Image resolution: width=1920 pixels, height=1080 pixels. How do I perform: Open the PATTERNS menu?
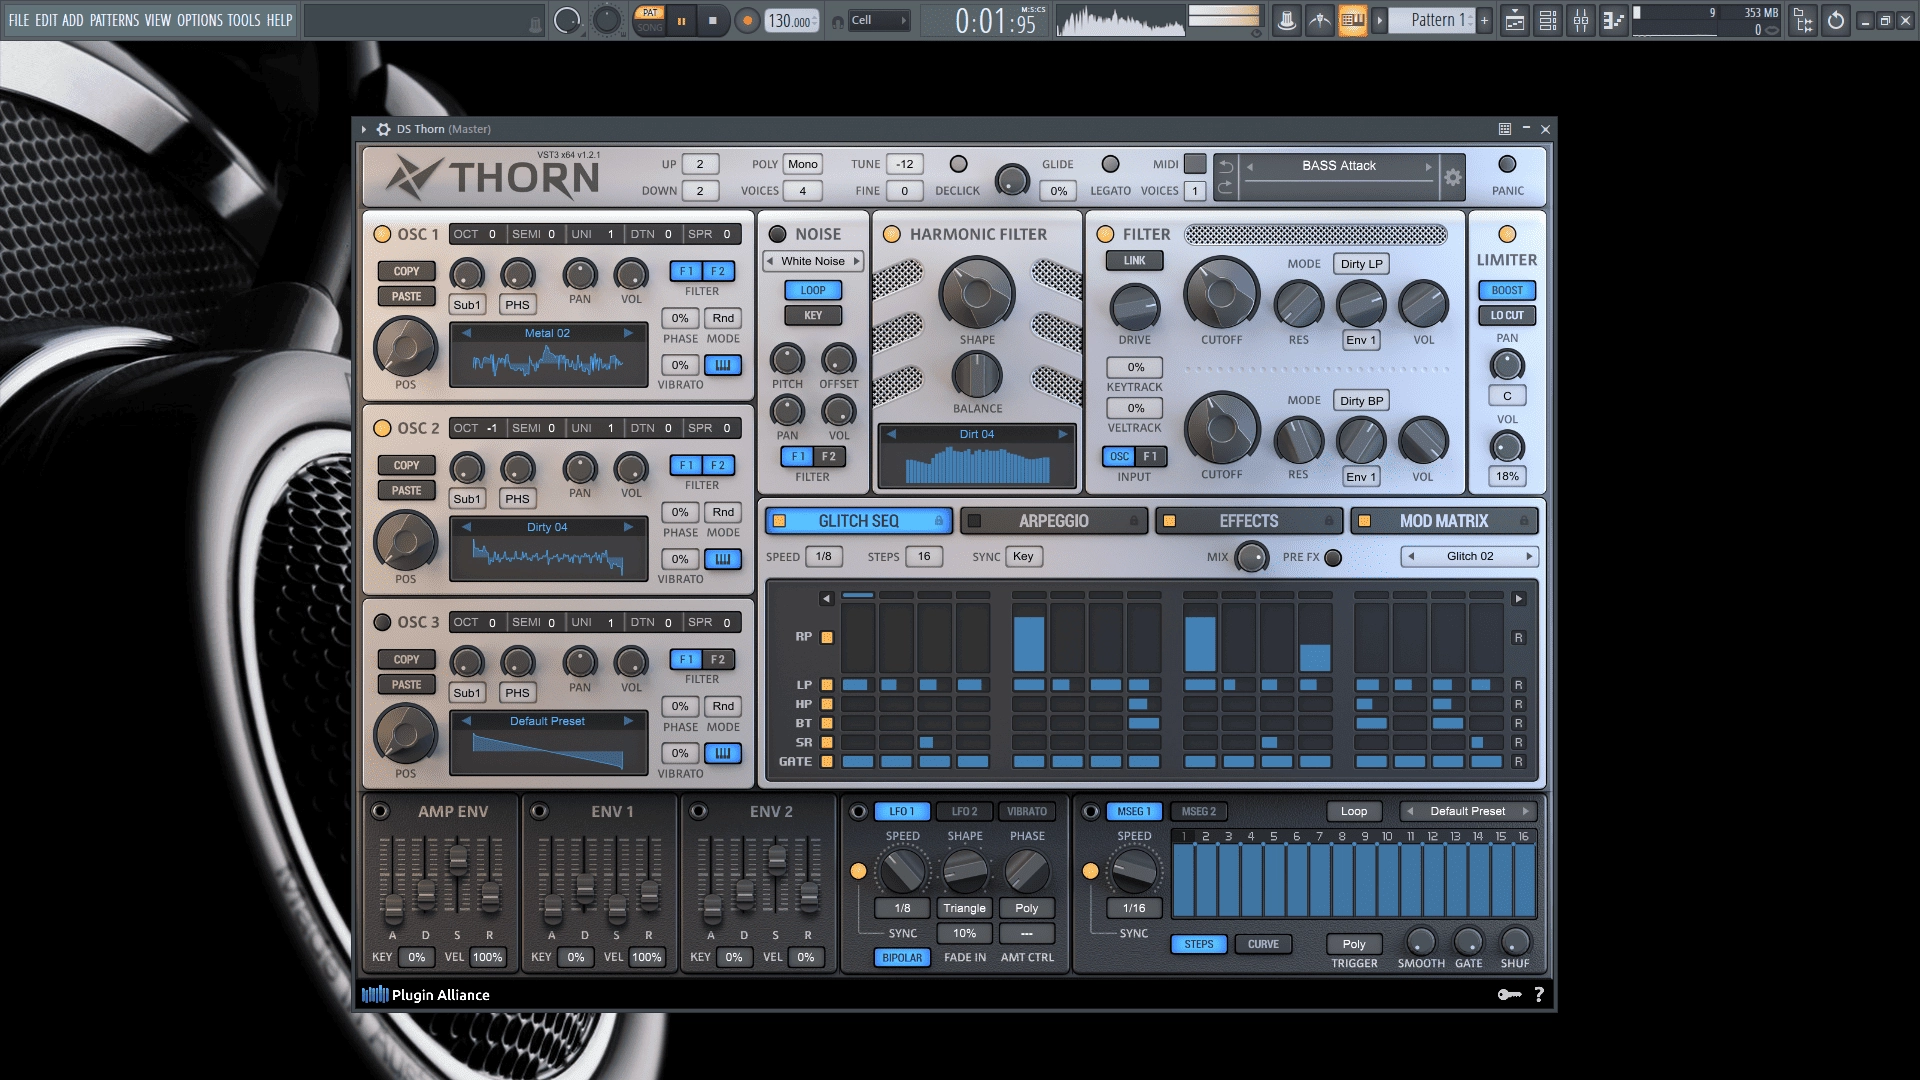coord(115,20)
